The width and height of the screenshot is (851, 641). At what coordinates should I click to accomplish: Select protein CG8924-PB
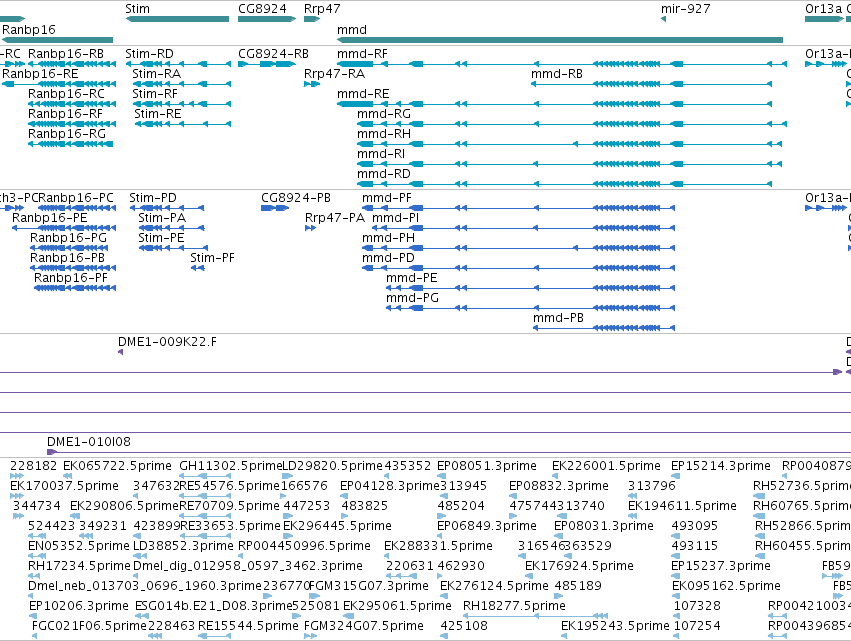click(x=275, y=208)
